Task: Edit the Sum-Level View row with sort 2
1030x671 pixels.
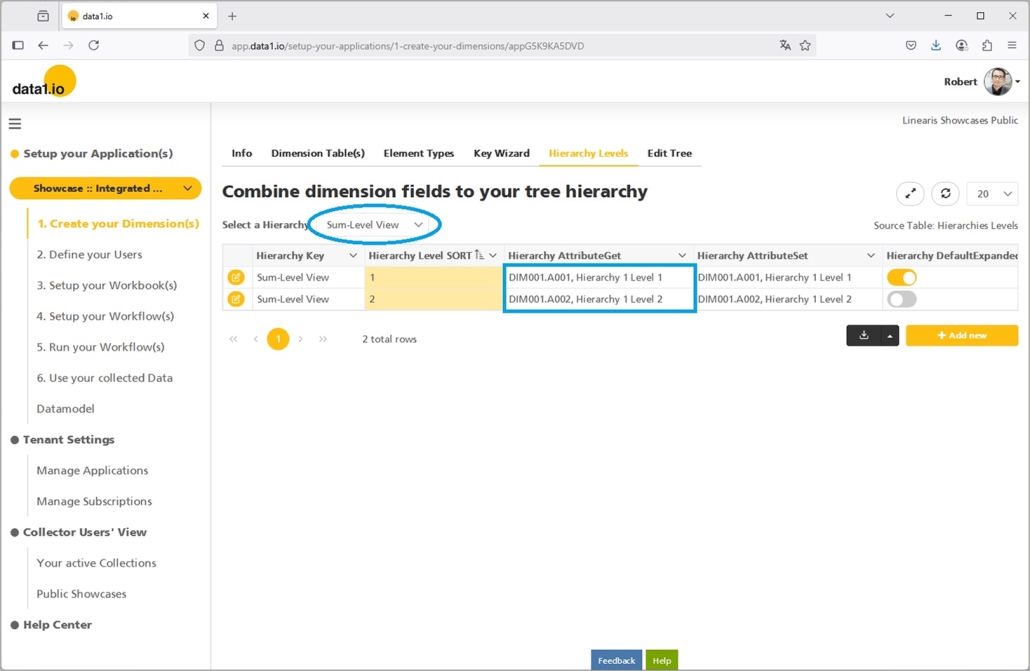Action: tap(236, 299)
